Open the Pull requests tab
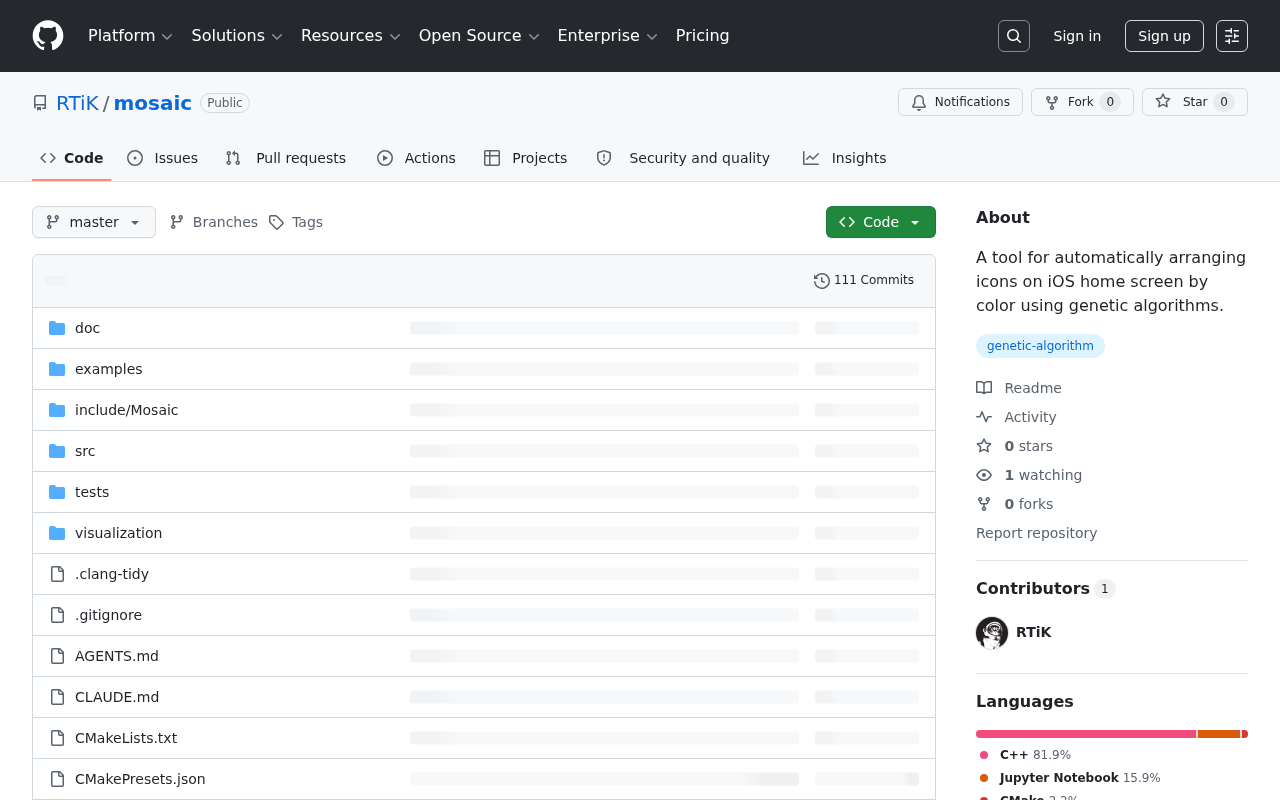This screenshot has height=800, width=1280. coord(286,158)
